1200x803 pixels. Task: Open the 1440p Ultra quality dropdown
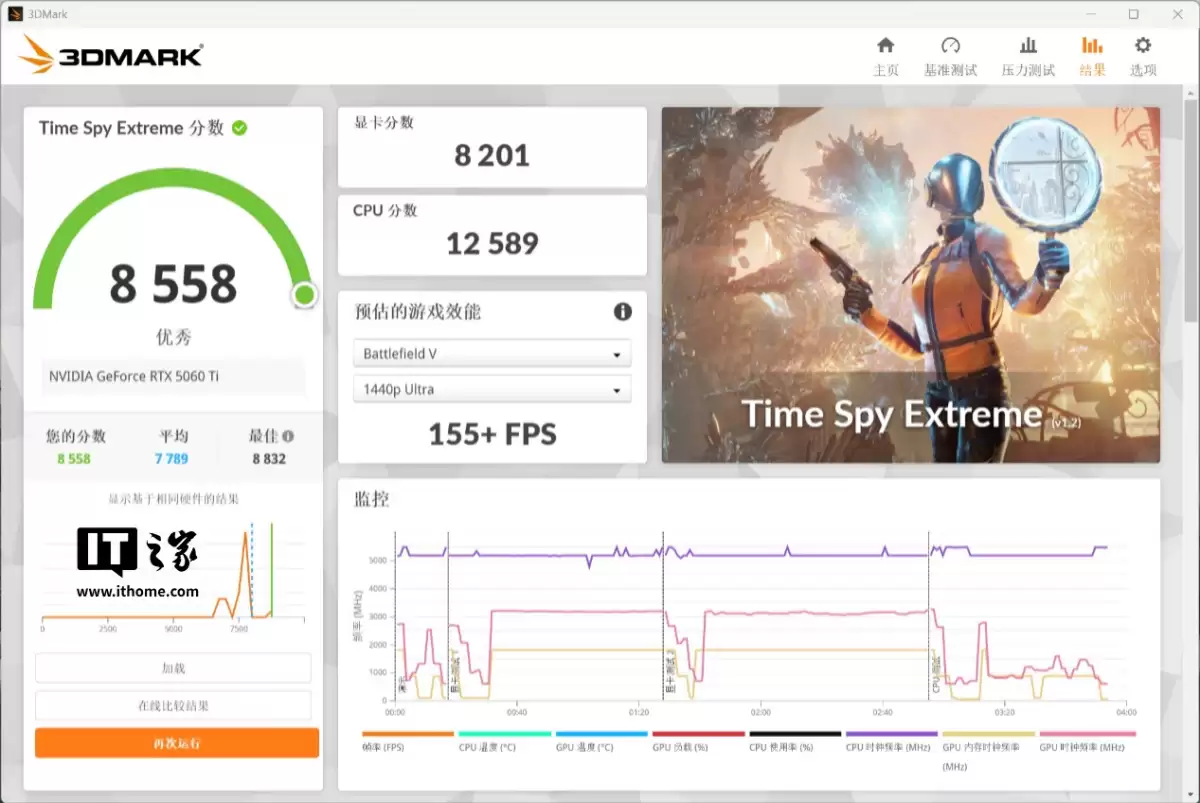(x=492, y=388)
